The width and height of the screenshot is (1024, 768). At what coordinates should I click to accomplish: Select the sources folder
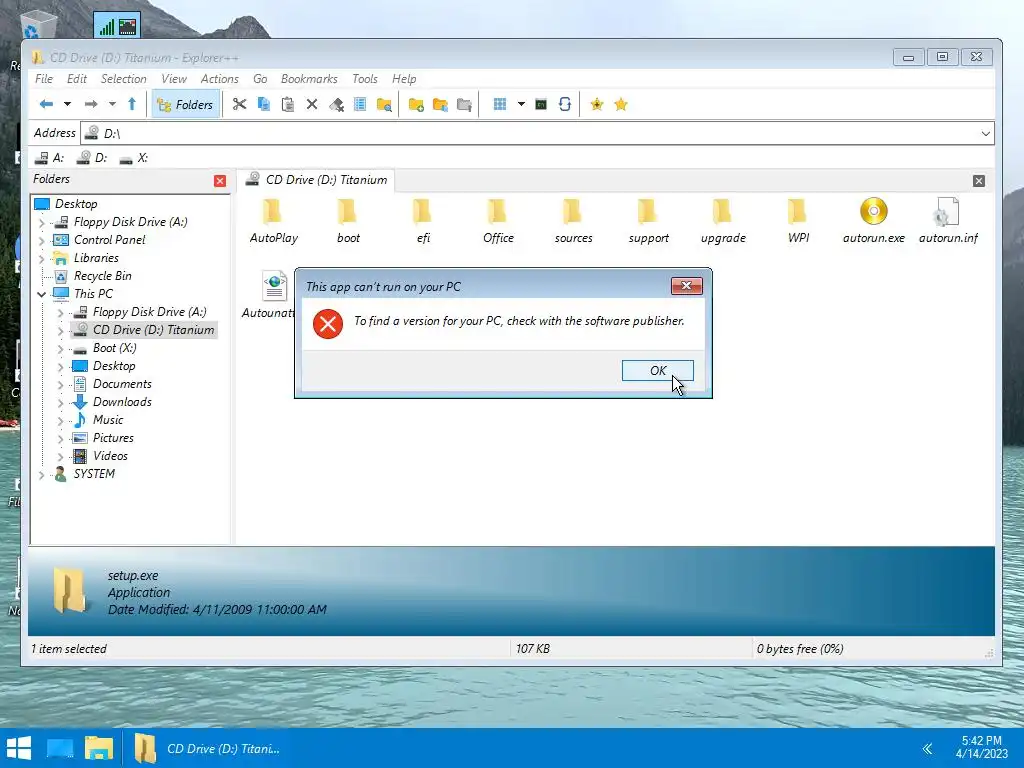coord(573,221)
